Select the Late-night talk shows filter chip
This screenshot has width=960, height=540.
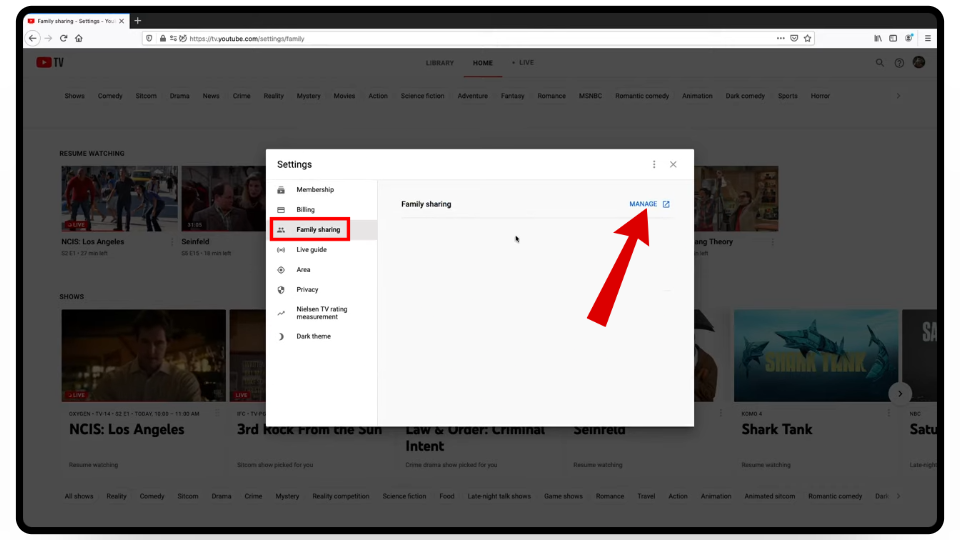pos(499,497)
